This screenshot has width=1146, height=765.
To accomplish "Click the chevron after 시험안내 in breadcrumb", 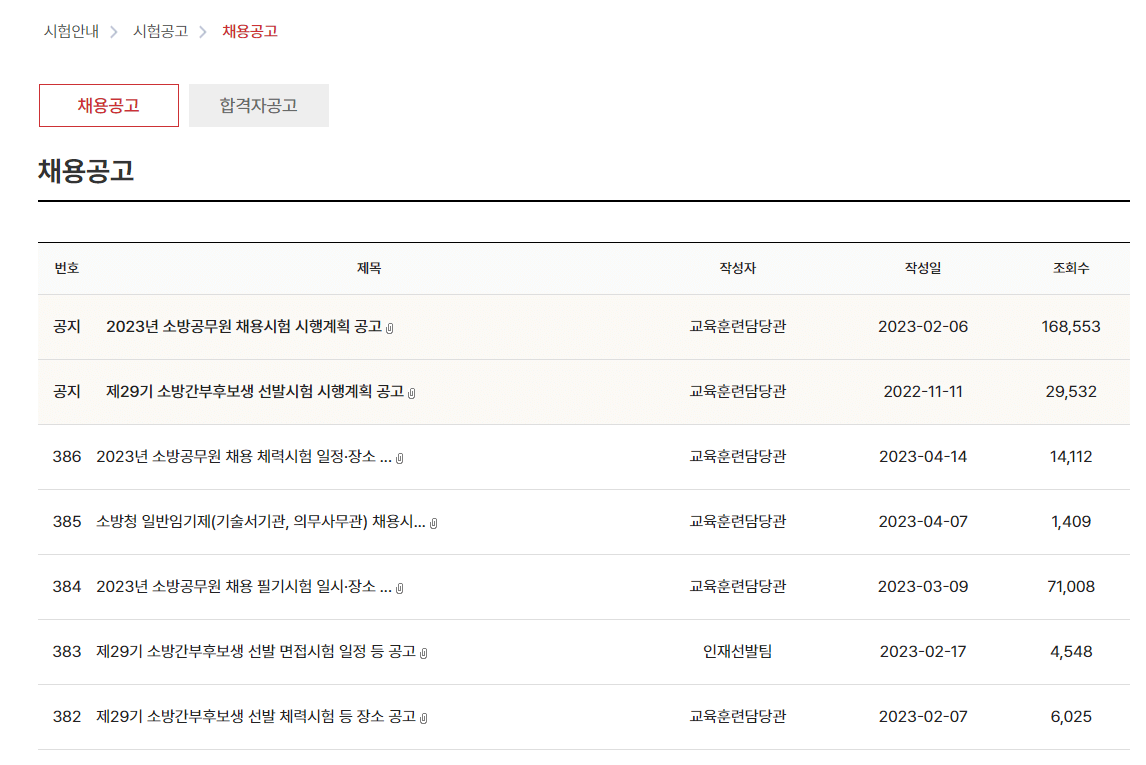I will (115, 31).
